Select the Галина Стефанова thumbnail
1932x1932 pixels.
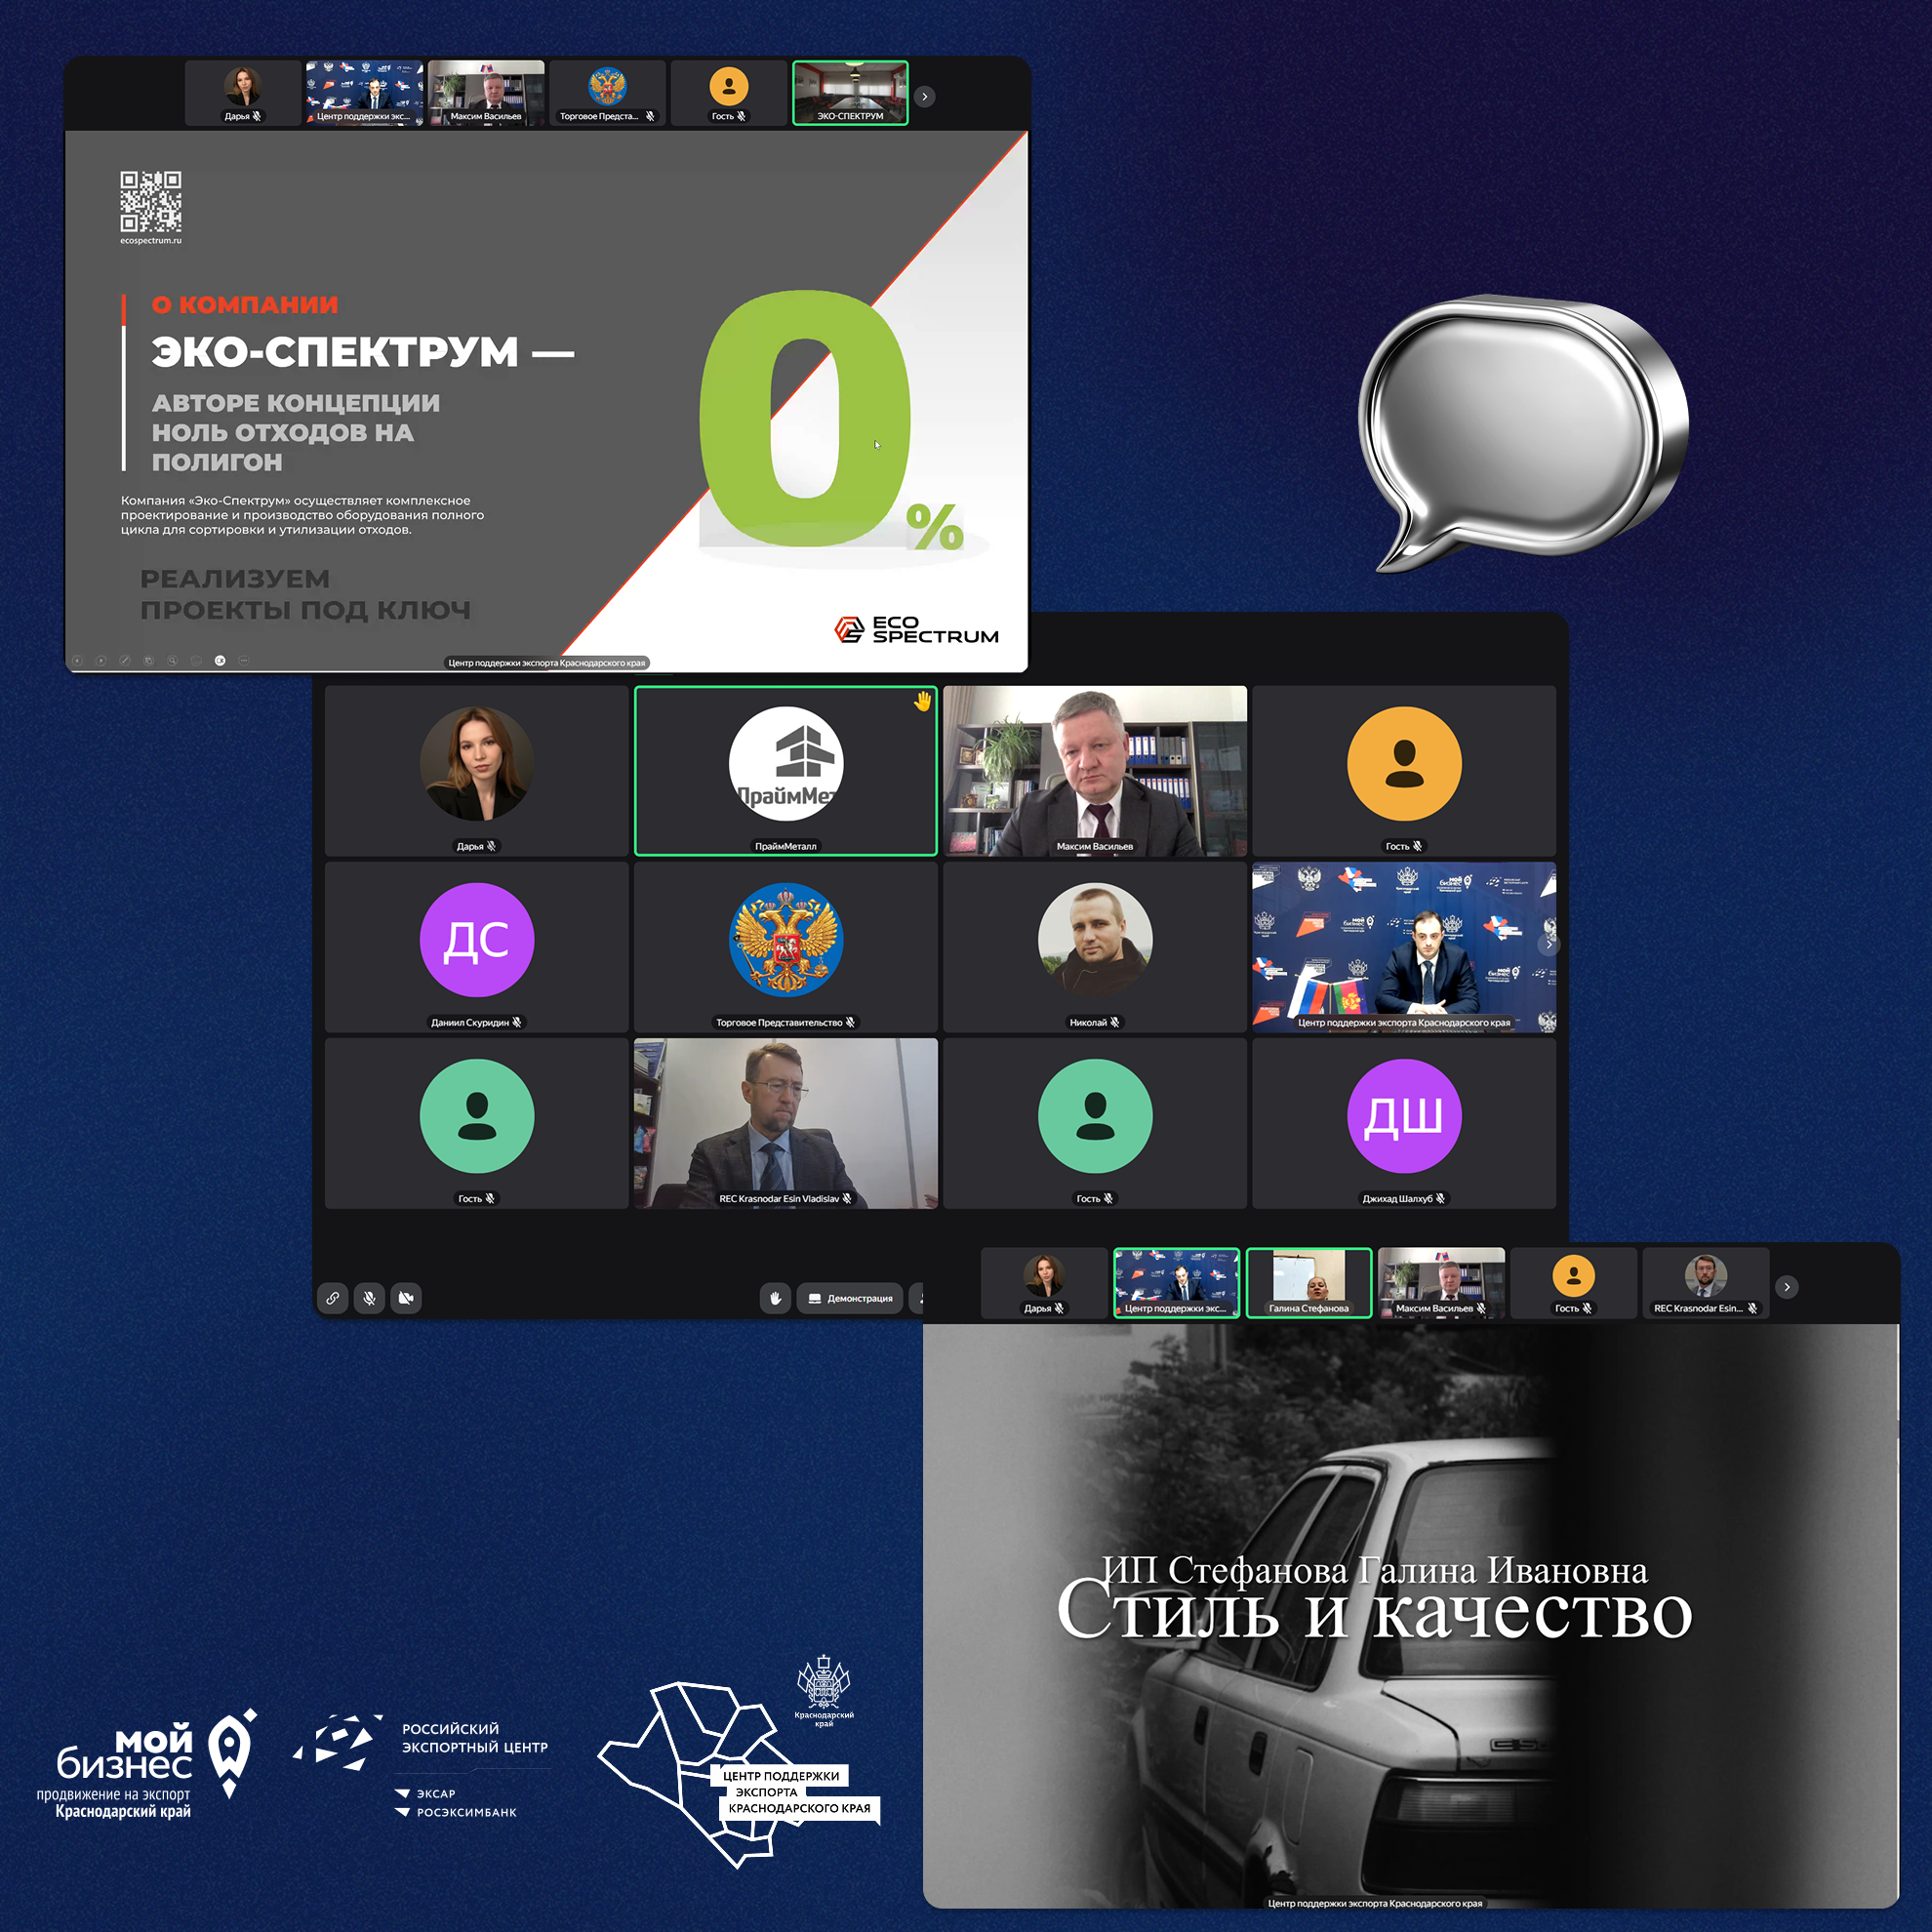point(1309,1283)
